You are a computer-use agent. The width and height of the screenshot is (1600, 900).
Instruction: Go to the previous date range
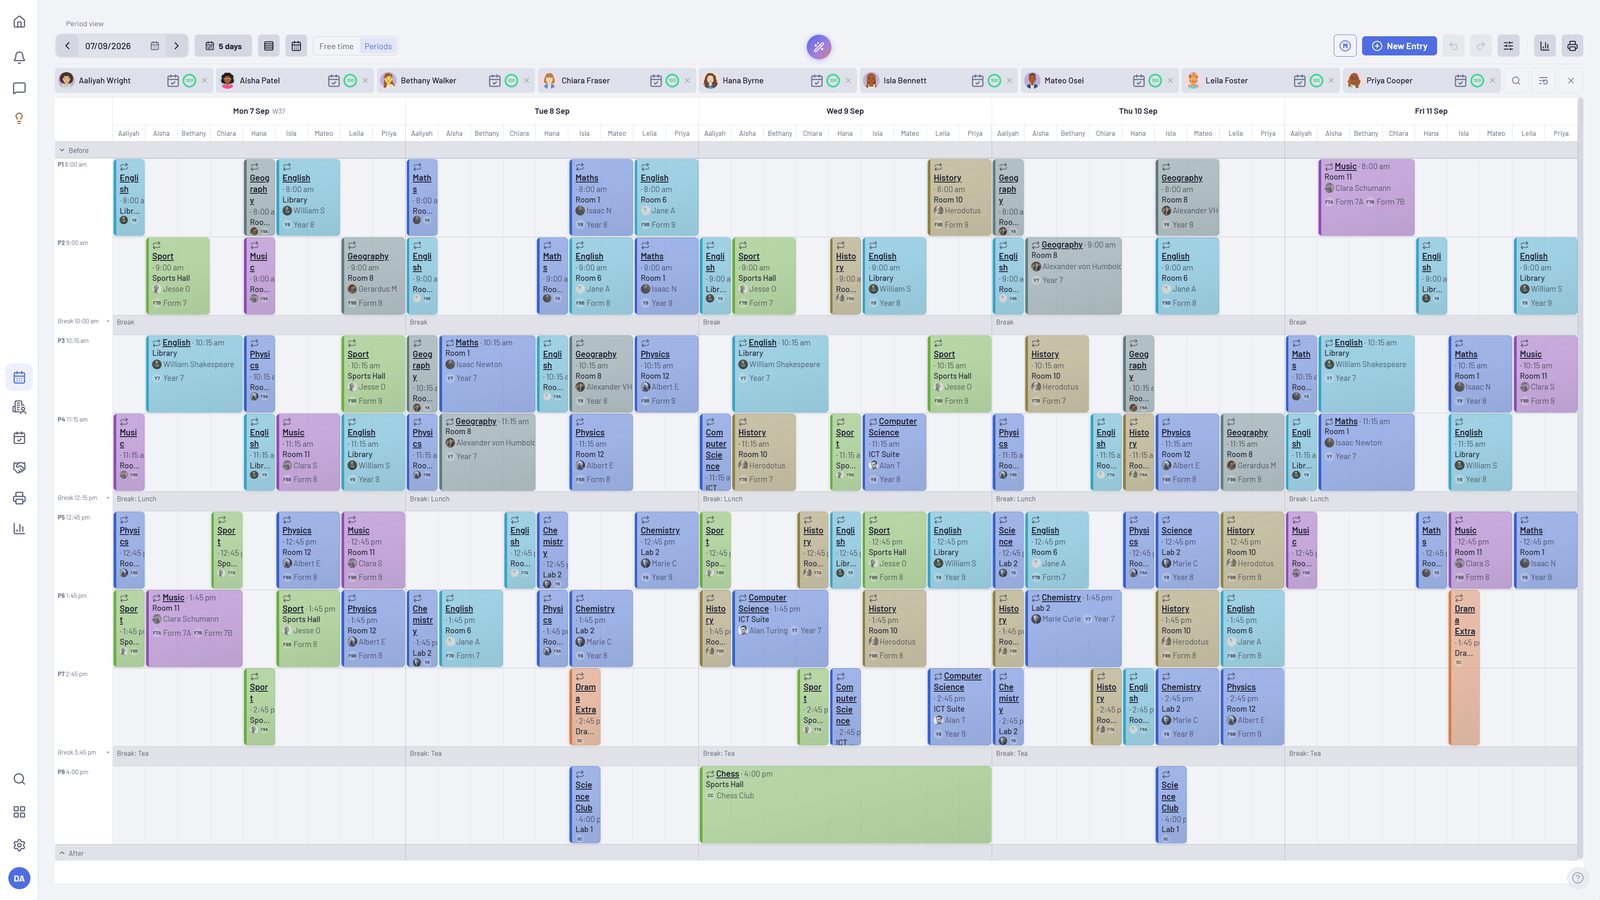click(67, 46)
